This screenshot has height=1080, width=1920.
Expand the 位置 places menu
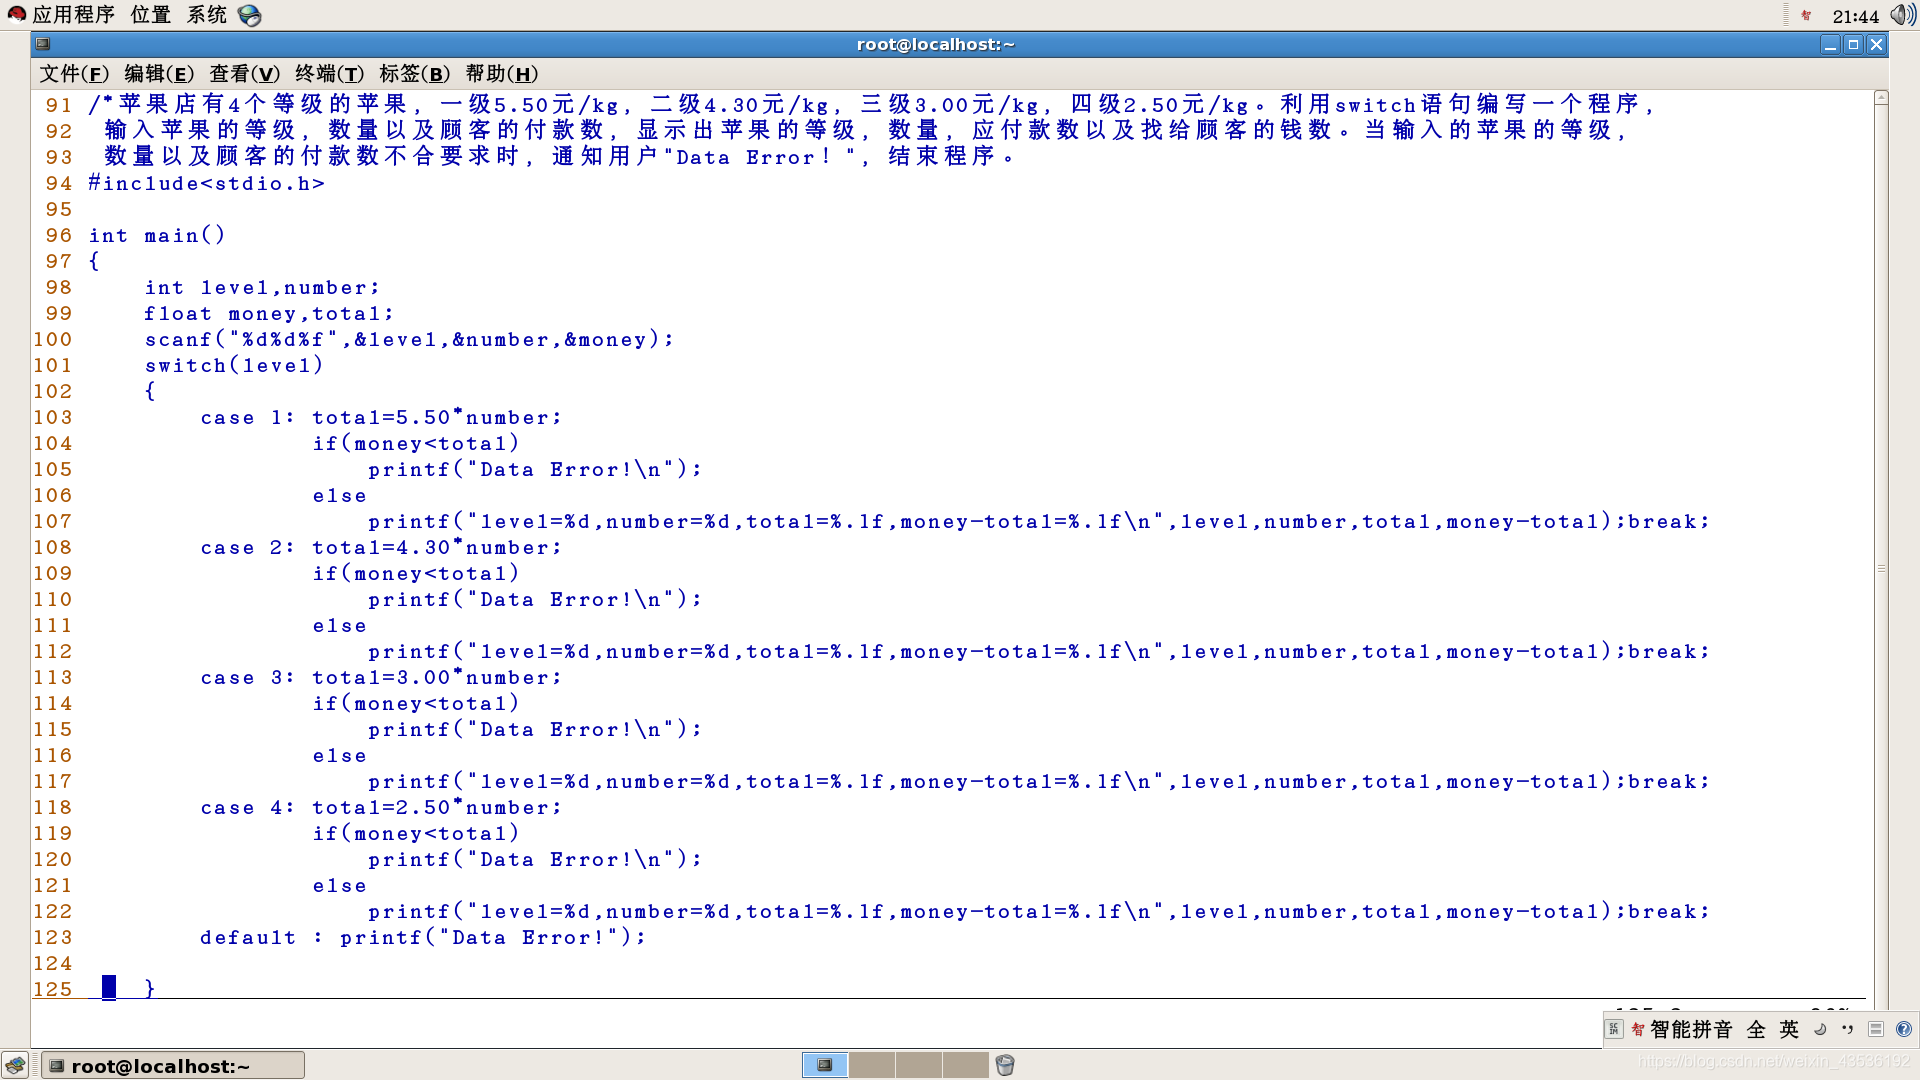[x=150, y=15]
